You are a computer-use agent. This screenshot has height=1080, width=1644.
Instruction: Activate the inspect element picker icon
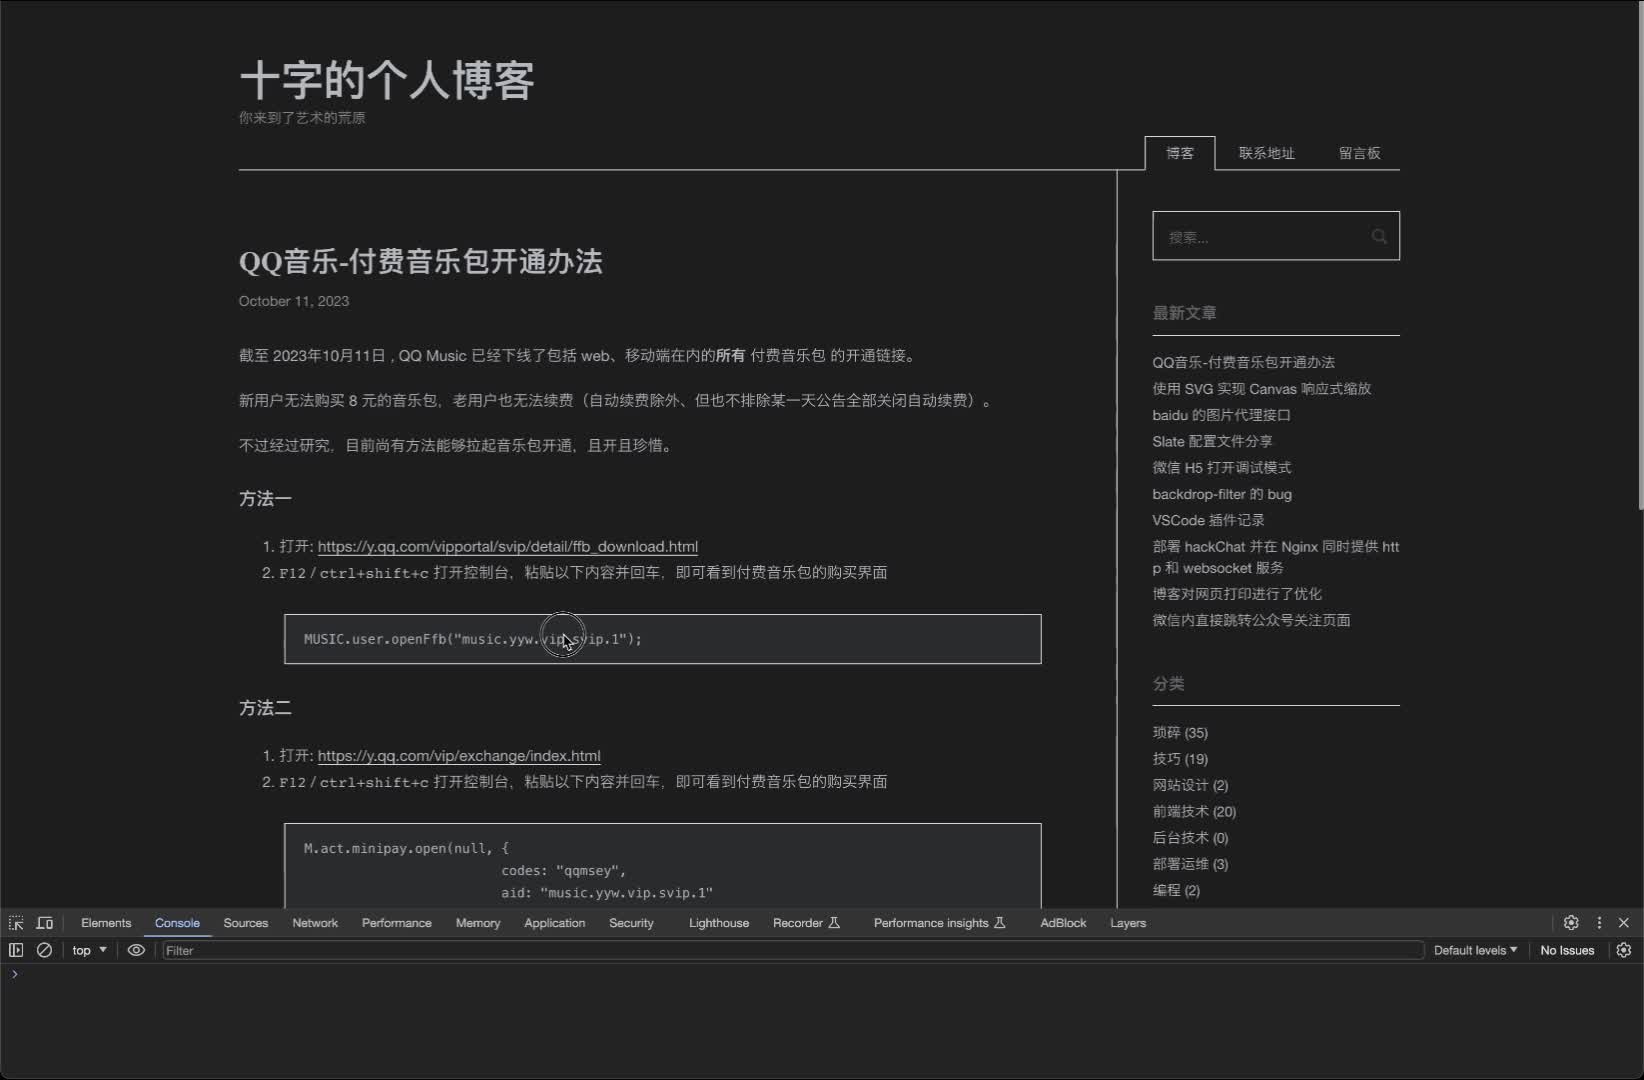click(16, 923)
